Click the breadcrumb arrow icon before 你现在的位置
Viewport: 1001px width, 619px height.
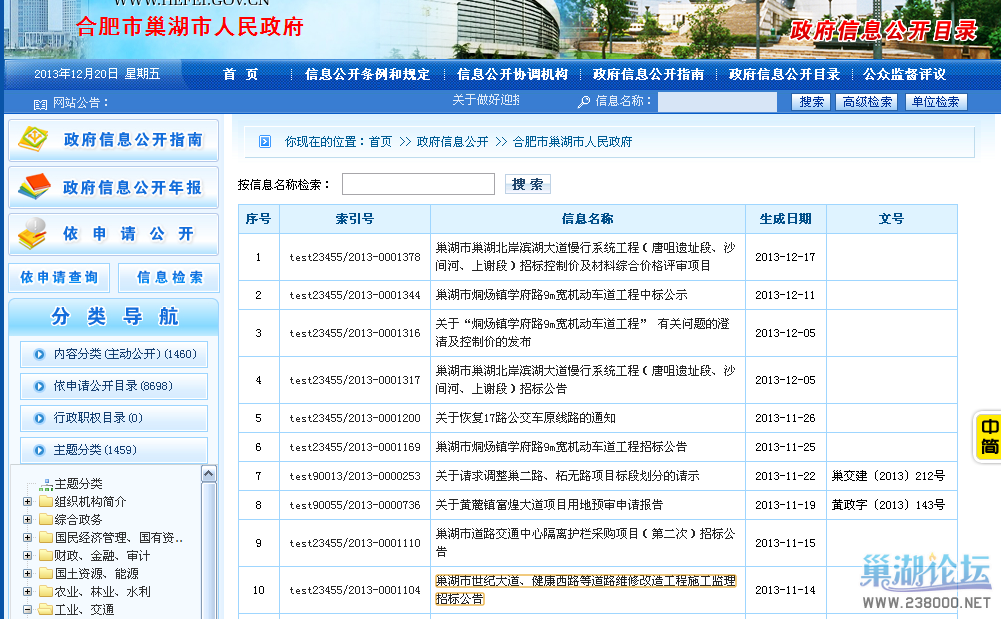(265, 142)
